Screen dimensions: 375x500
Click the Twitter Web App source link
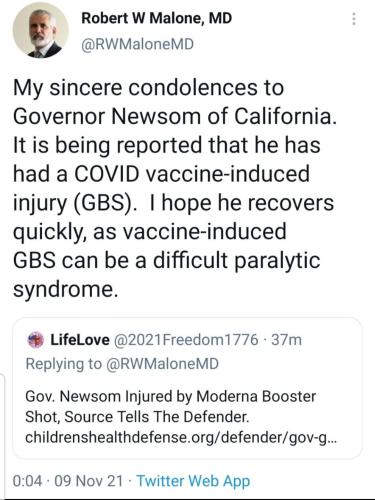tap(193, 481)
